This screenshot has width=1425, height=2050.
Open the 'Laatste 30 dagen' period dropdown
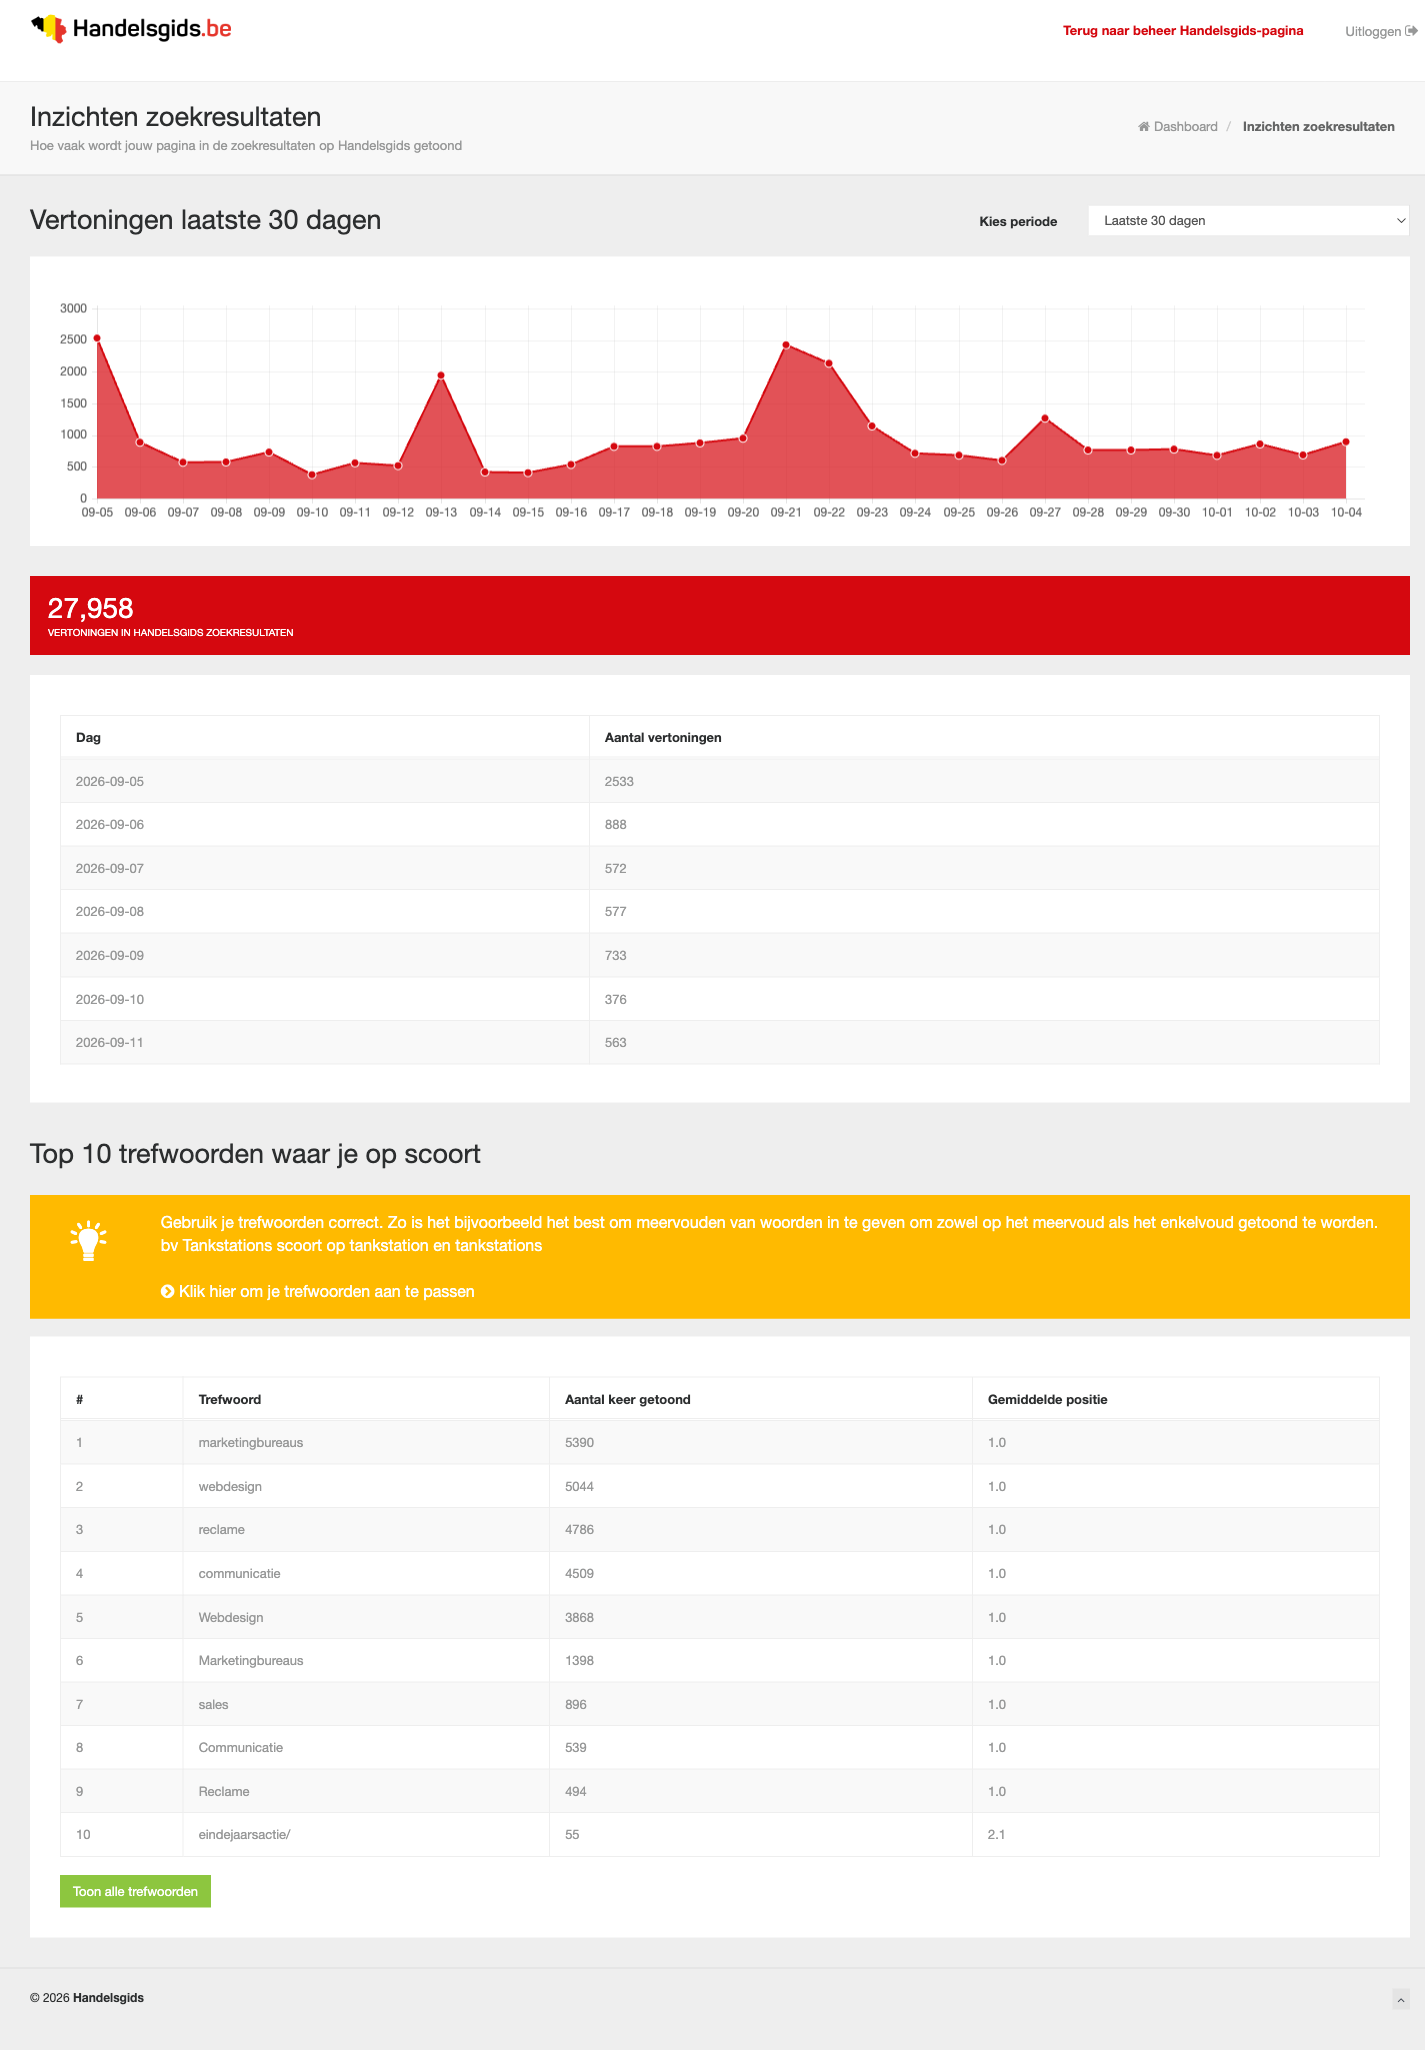point(1248,221)
